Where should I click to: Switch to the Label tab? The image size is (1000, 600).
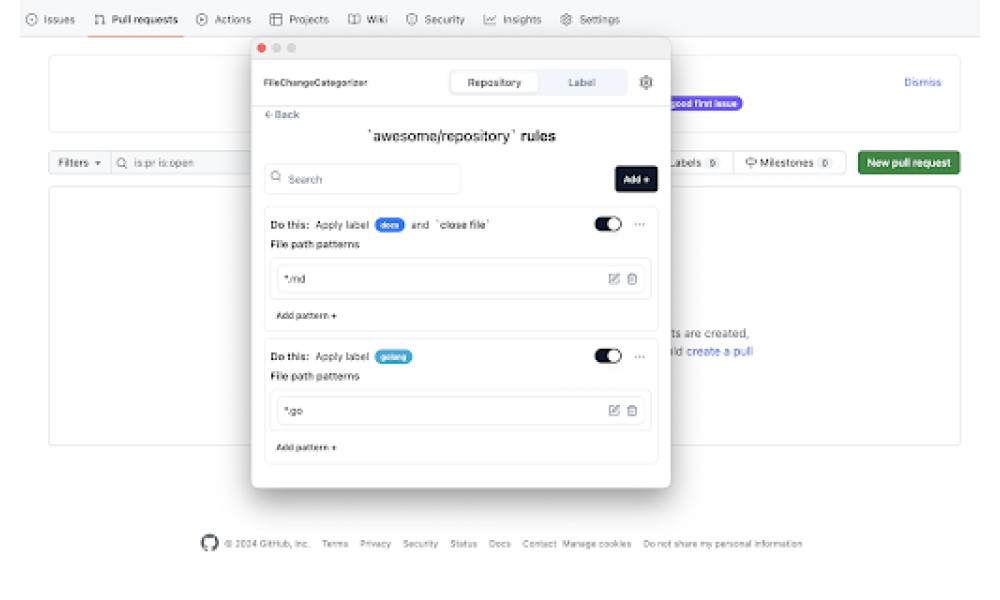tap(581, 83)
